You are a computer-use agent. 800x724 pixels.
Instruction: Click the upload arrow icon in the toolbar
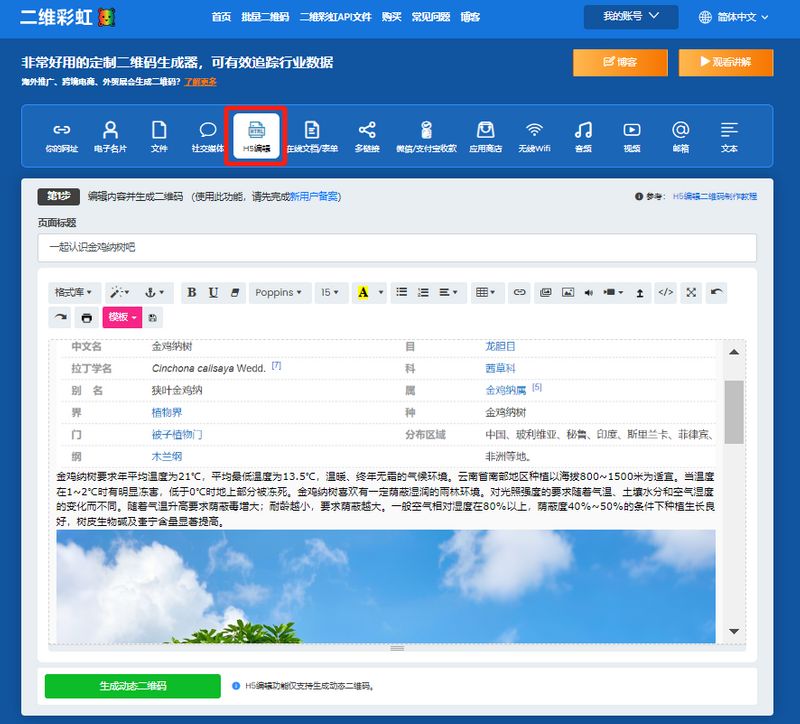coord(640,292)
